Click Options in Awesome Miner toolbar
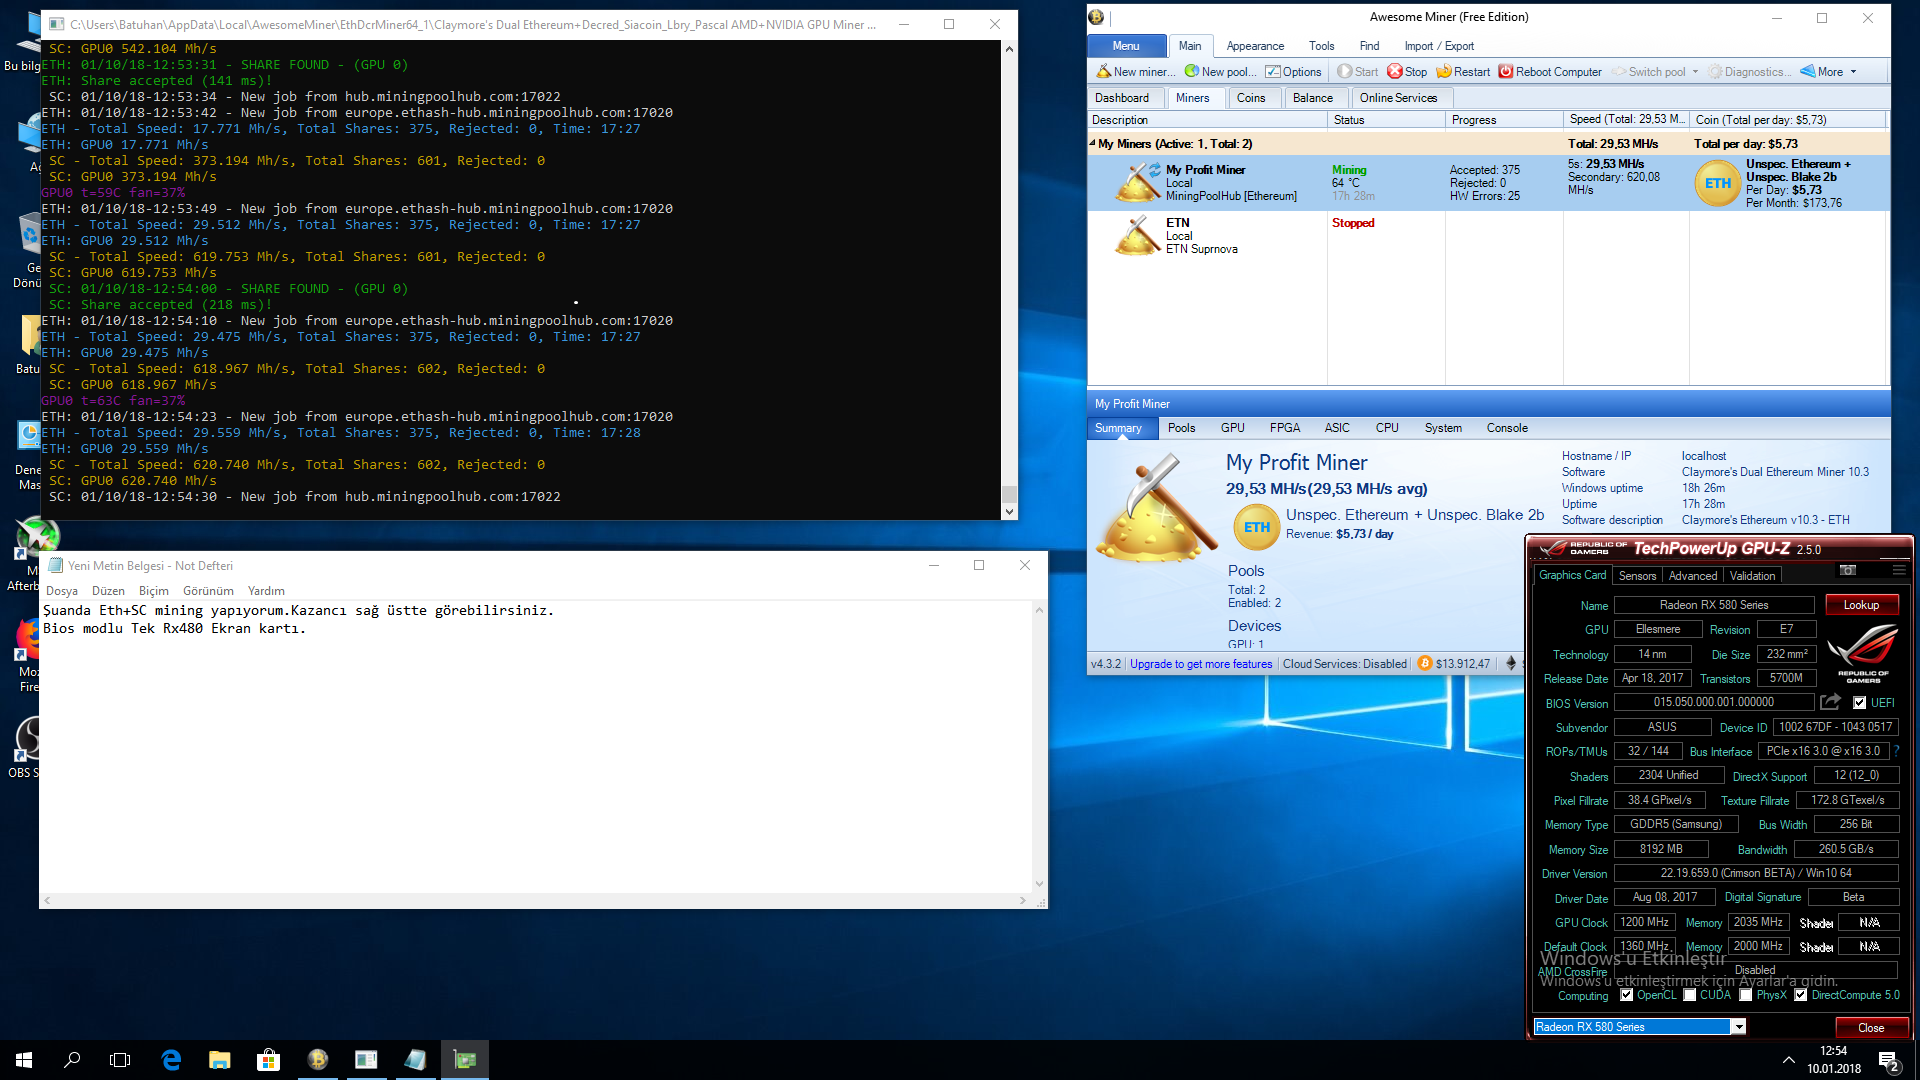 click(x=1305, y=71)
